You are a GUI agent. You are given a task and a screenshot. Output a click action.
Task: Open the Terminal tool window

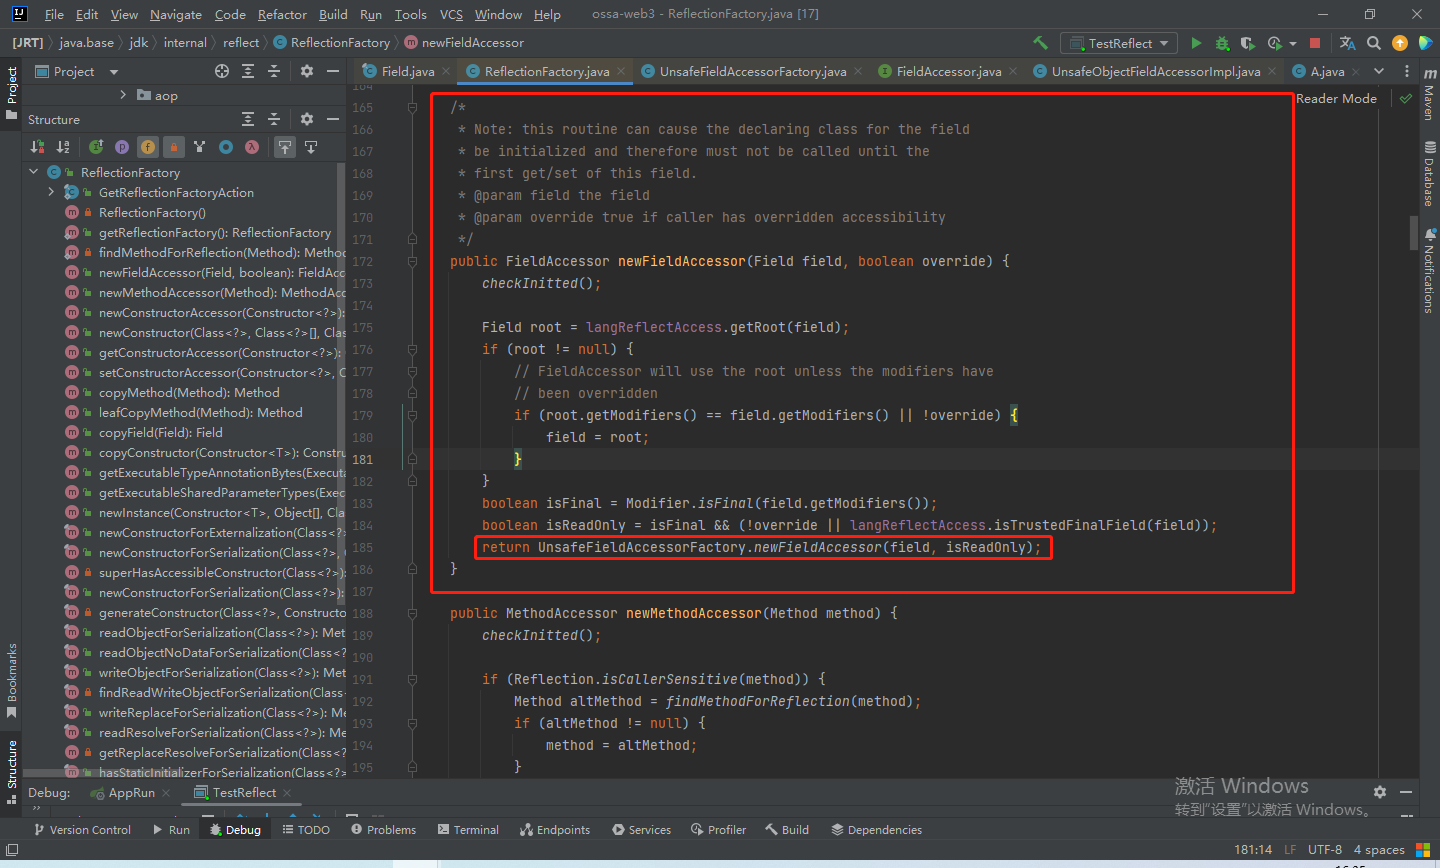point(468,830)
